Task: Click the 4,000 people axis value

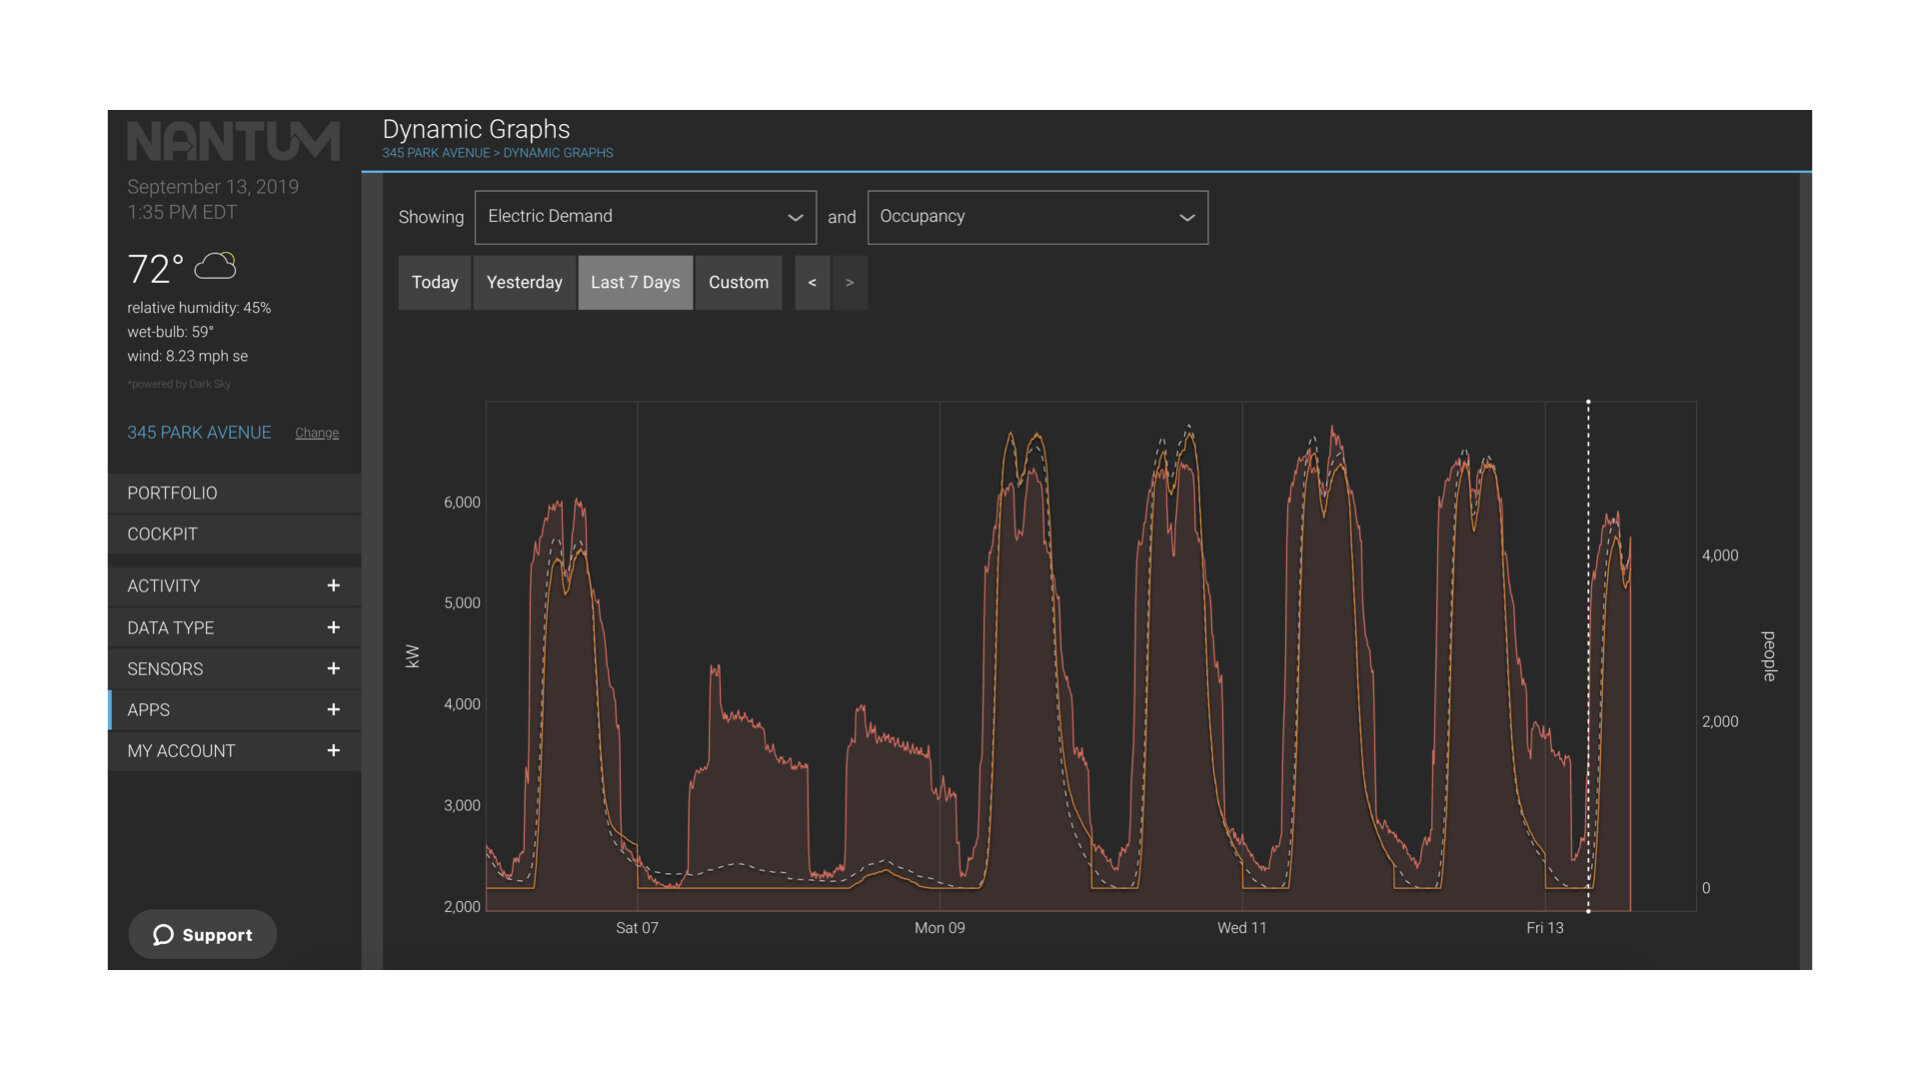Action: tap(1720, 555)
